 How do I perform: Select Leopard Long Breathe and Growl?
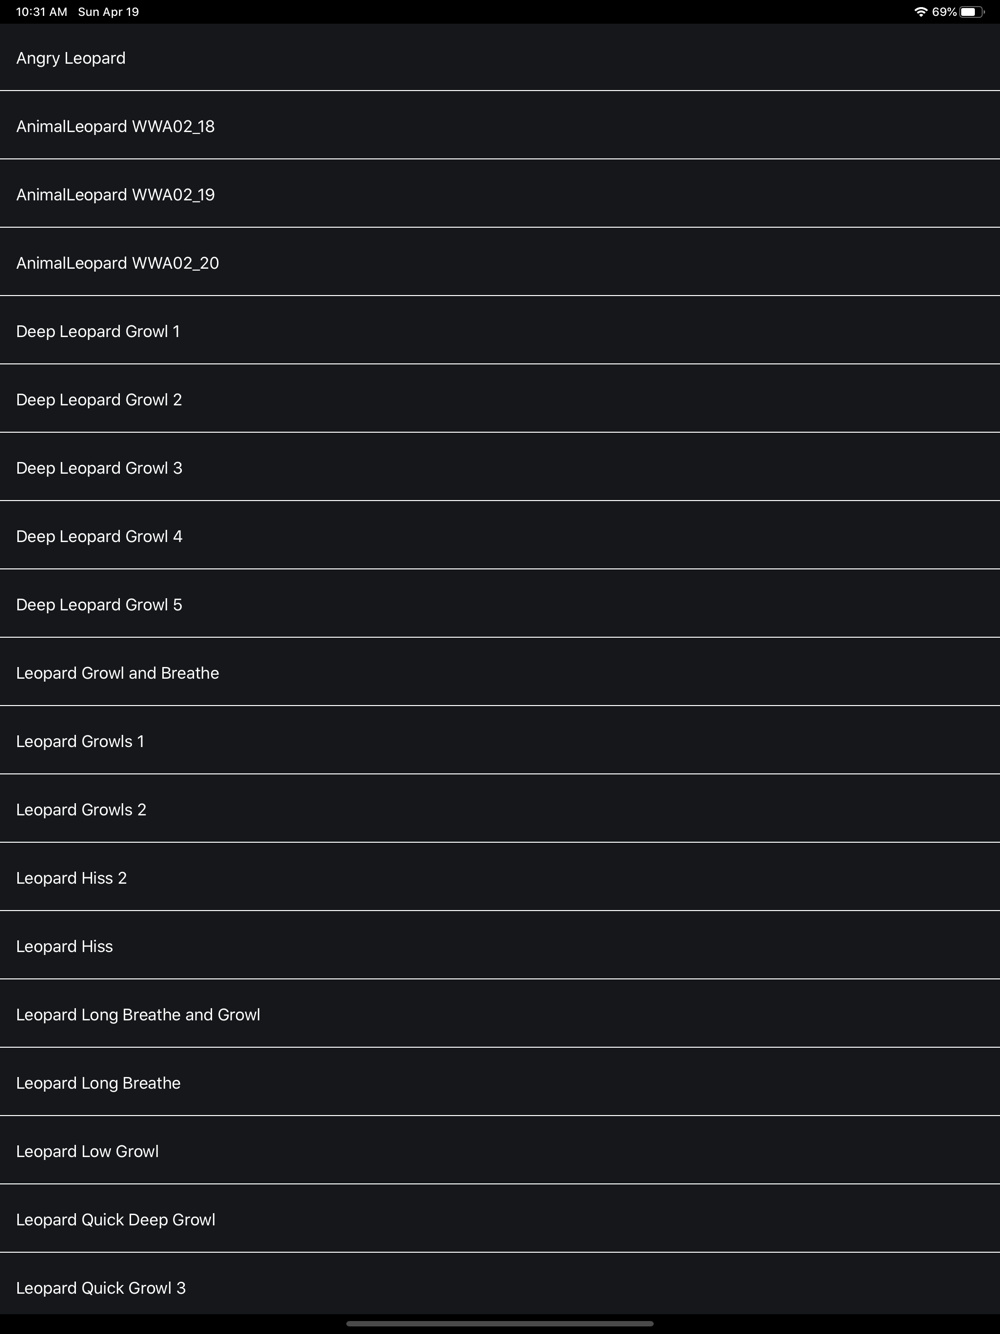coord(500,1014)
